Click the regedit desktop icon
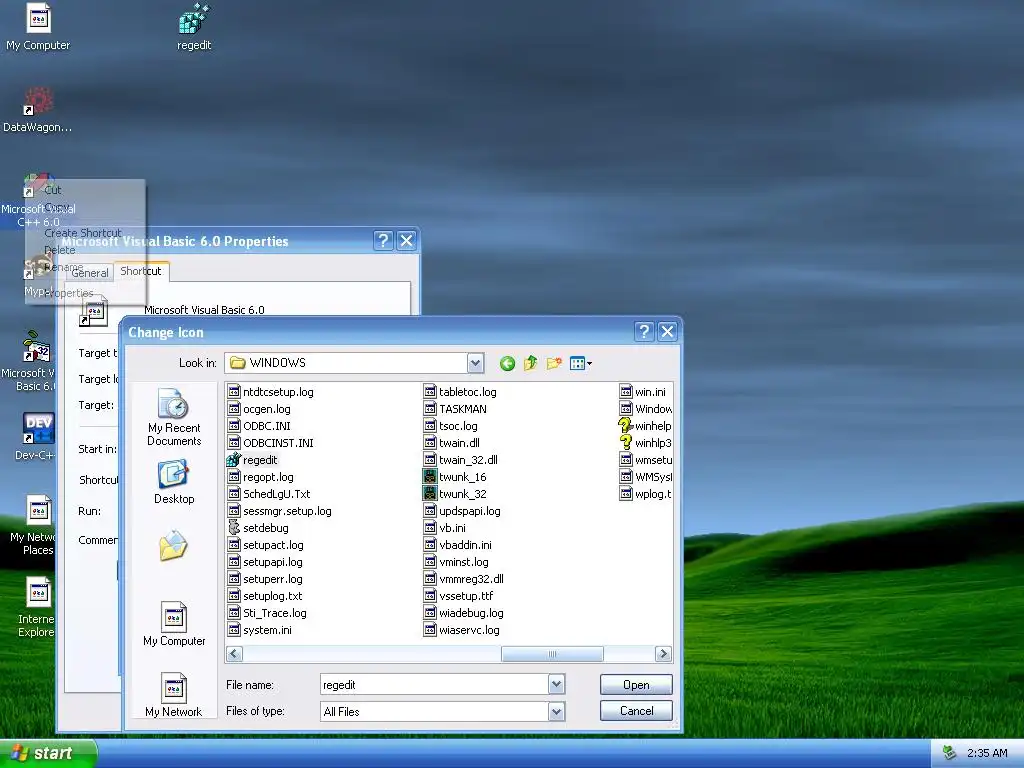Image resolution: width=1024 pixels, height=768 pixels. 194,27
